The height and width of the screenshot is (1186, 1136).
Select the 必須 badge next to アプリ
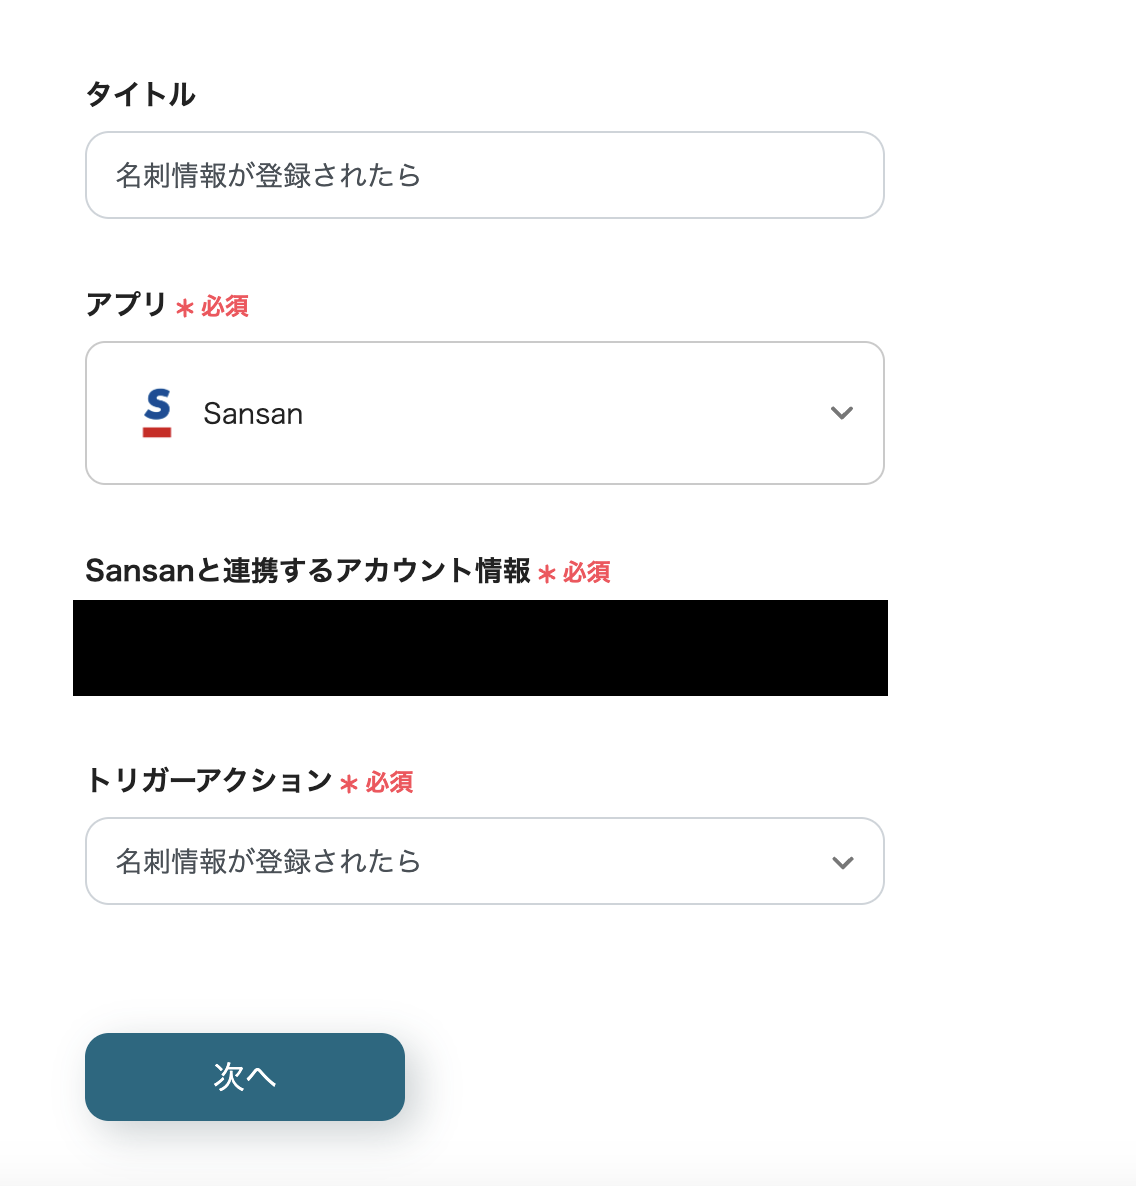click(214, 307)
